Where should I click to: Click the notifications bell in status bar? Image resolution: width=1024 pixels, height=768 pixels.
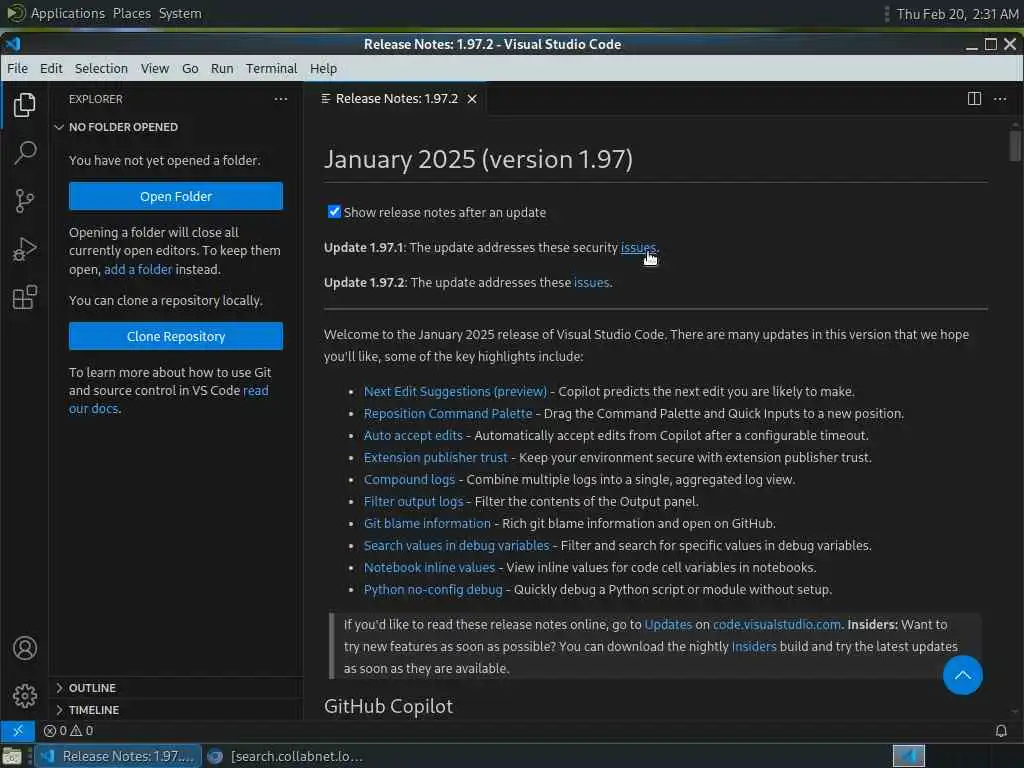tap(1001, 731)
